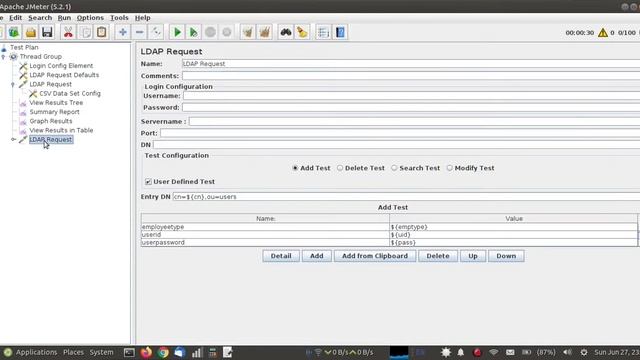
Task: Start the test with green play icon
Action: coord(177,32)
